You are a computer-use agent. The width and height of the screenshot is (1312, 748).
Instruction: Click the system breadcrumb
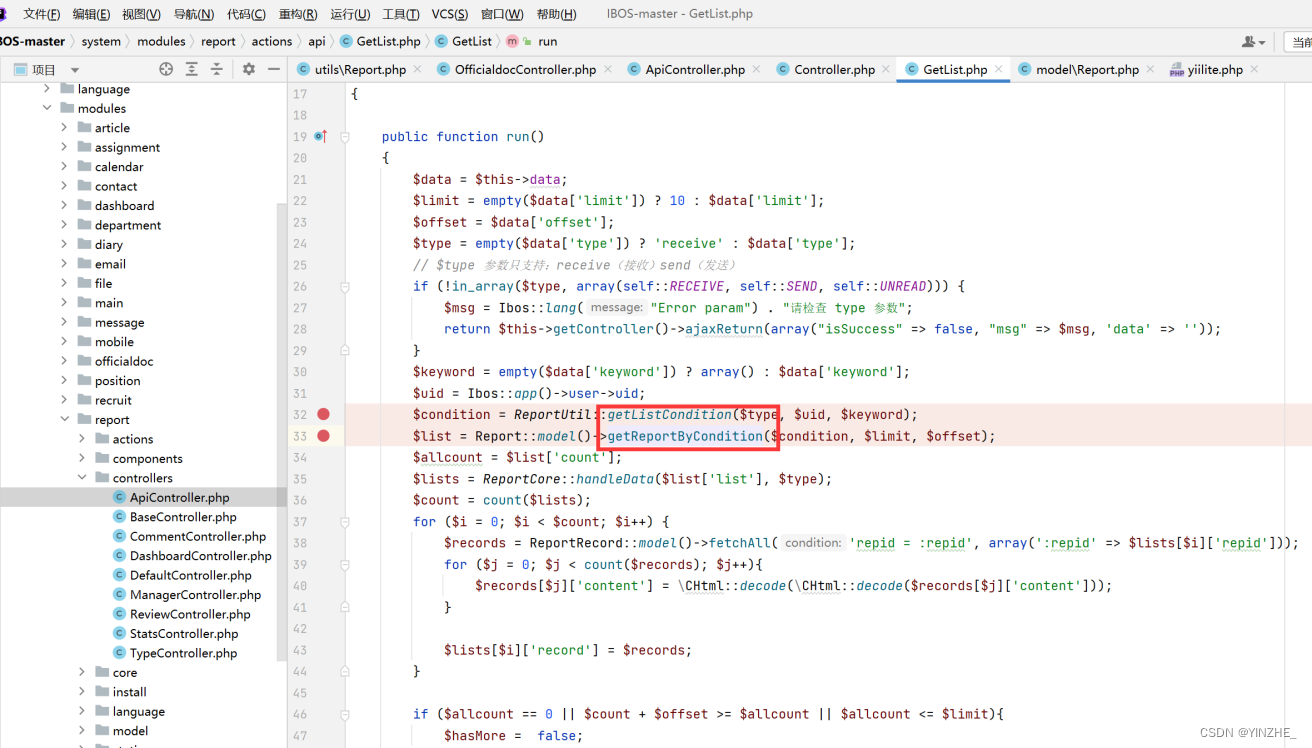101,42
